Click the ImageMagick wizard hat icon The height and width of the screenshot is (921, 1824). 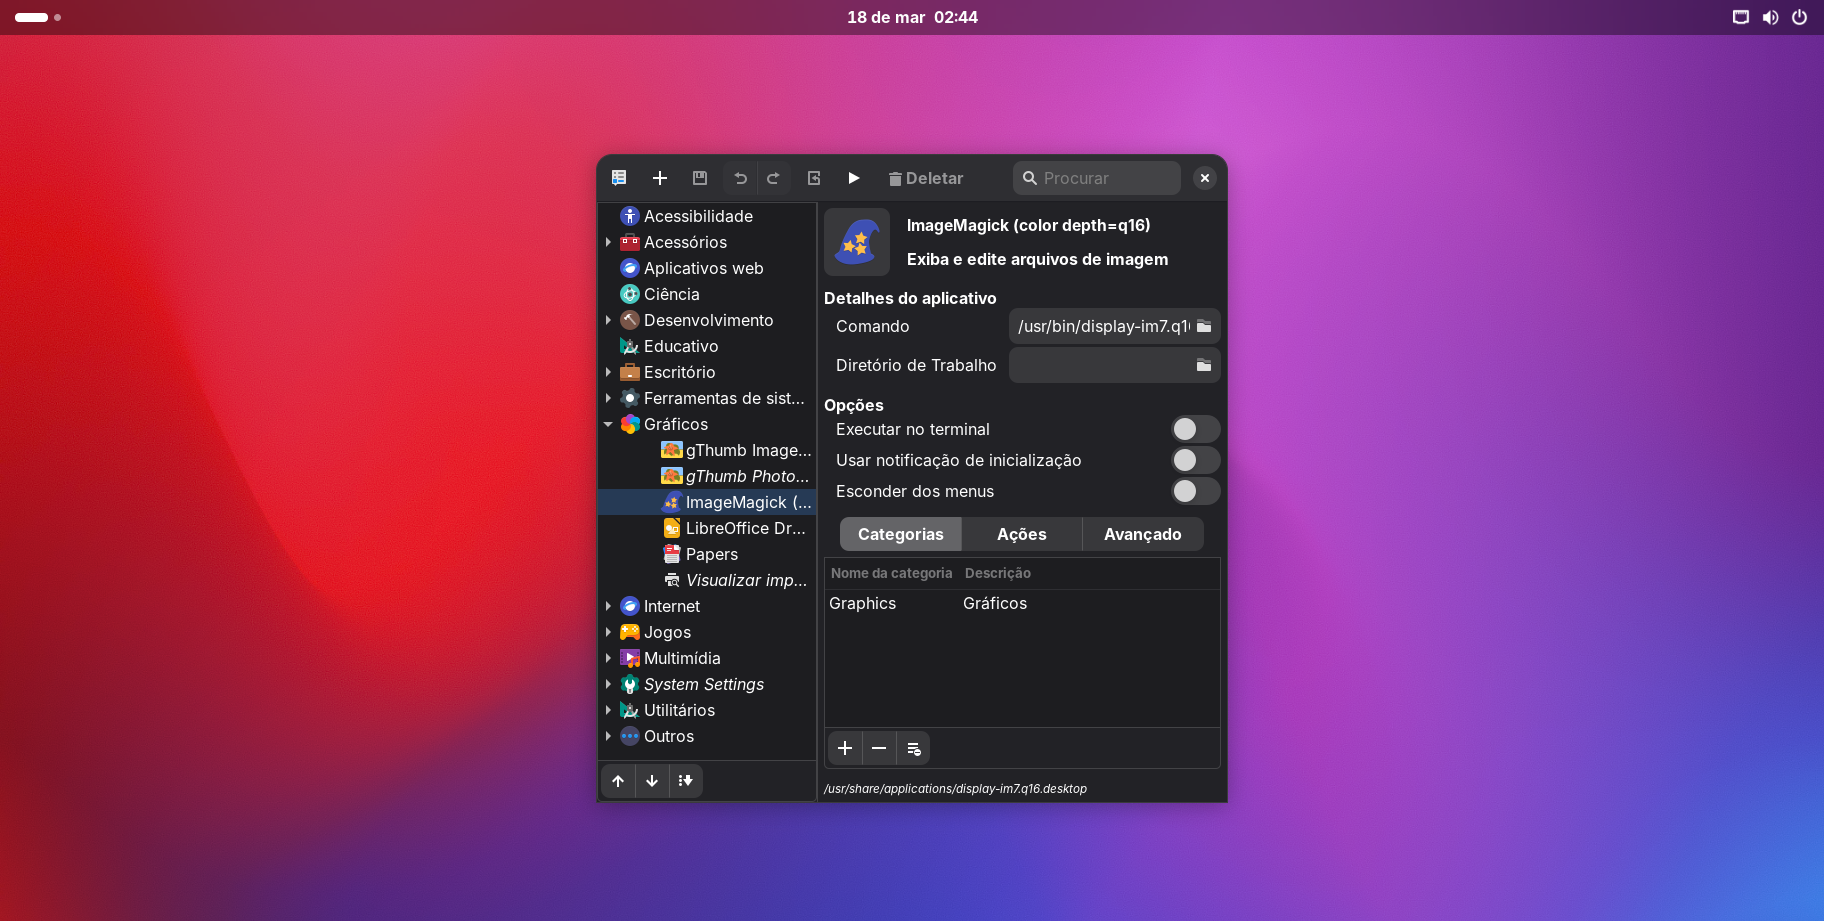(x=857, y=242)
